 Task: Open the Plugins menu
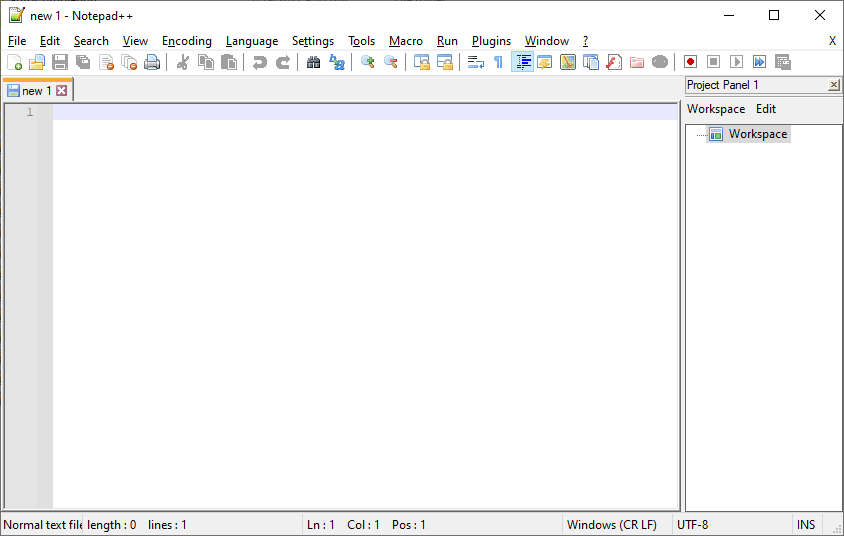(x=491, y=41)
